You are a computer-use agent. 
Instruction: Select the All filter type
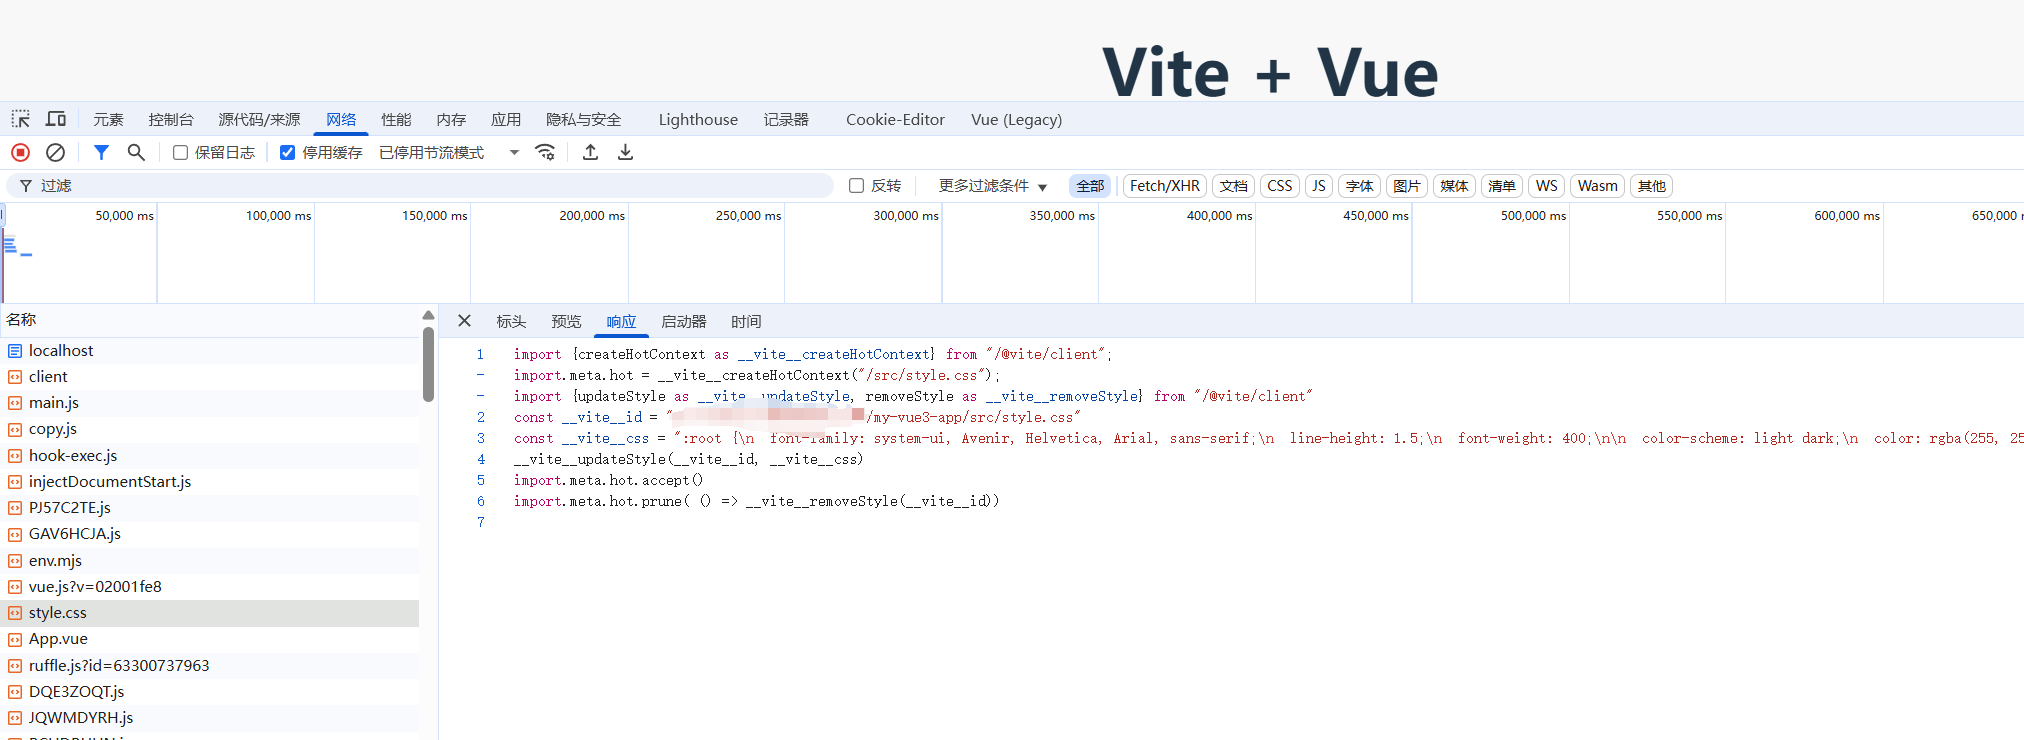click(1090, 186)
